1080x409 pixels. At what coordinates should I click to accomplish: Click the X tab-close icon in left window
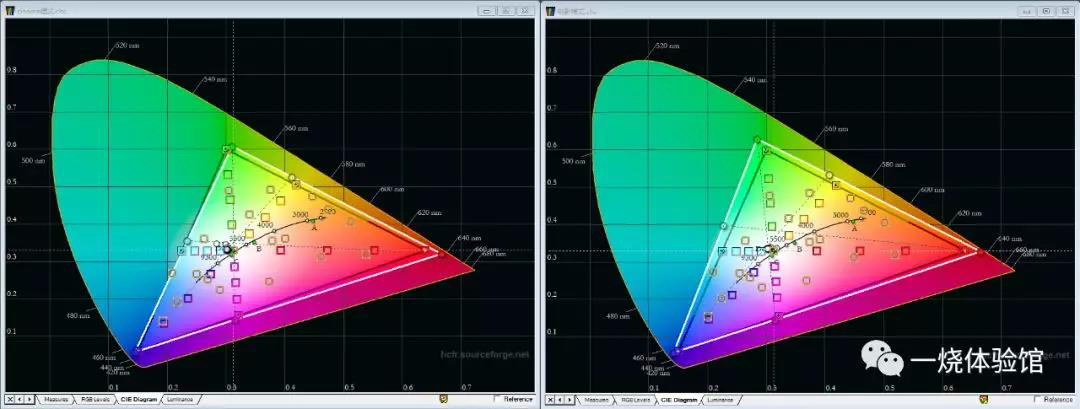click(9, 399)
